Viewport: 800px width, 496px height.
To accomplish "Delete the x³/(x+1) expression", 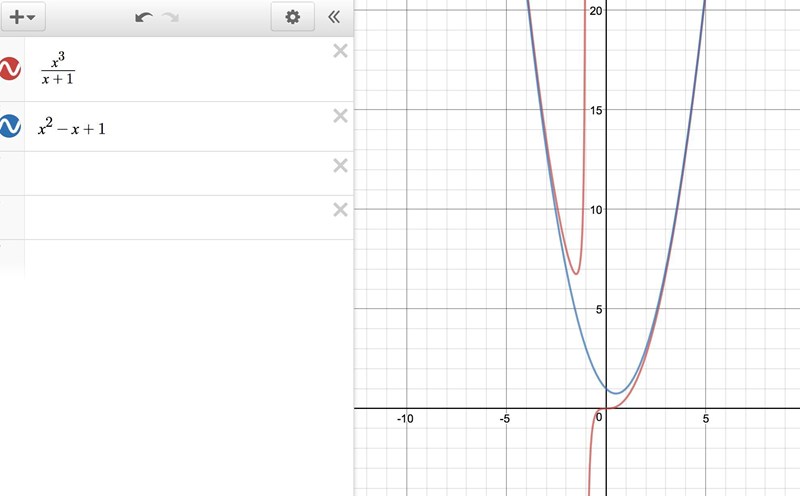I will pos(340,52).
